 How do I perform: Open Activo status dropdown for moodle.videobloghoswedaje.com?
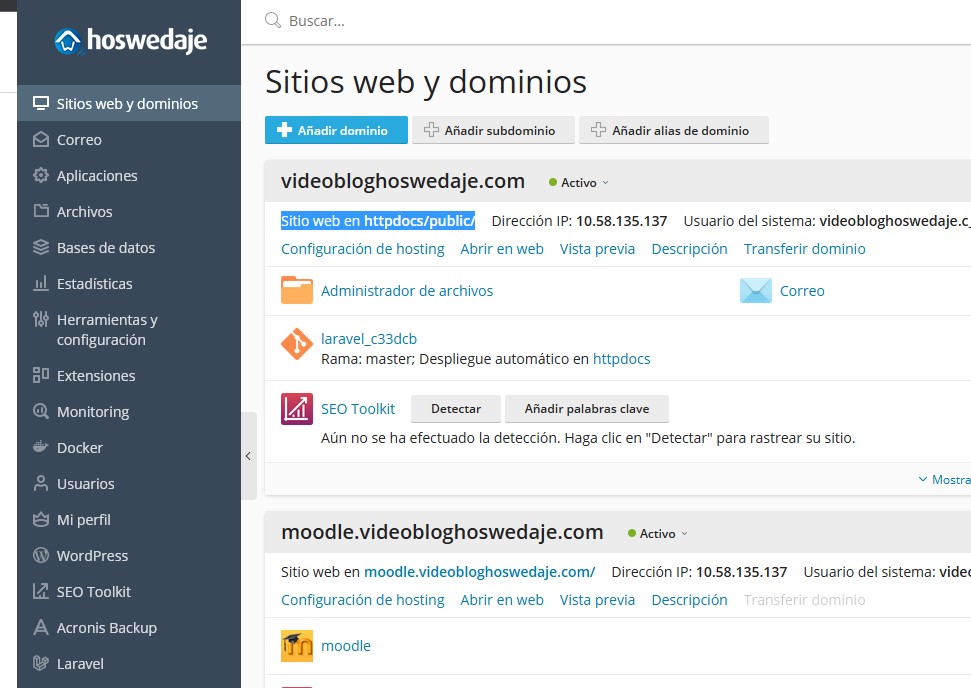click(658, 534)
